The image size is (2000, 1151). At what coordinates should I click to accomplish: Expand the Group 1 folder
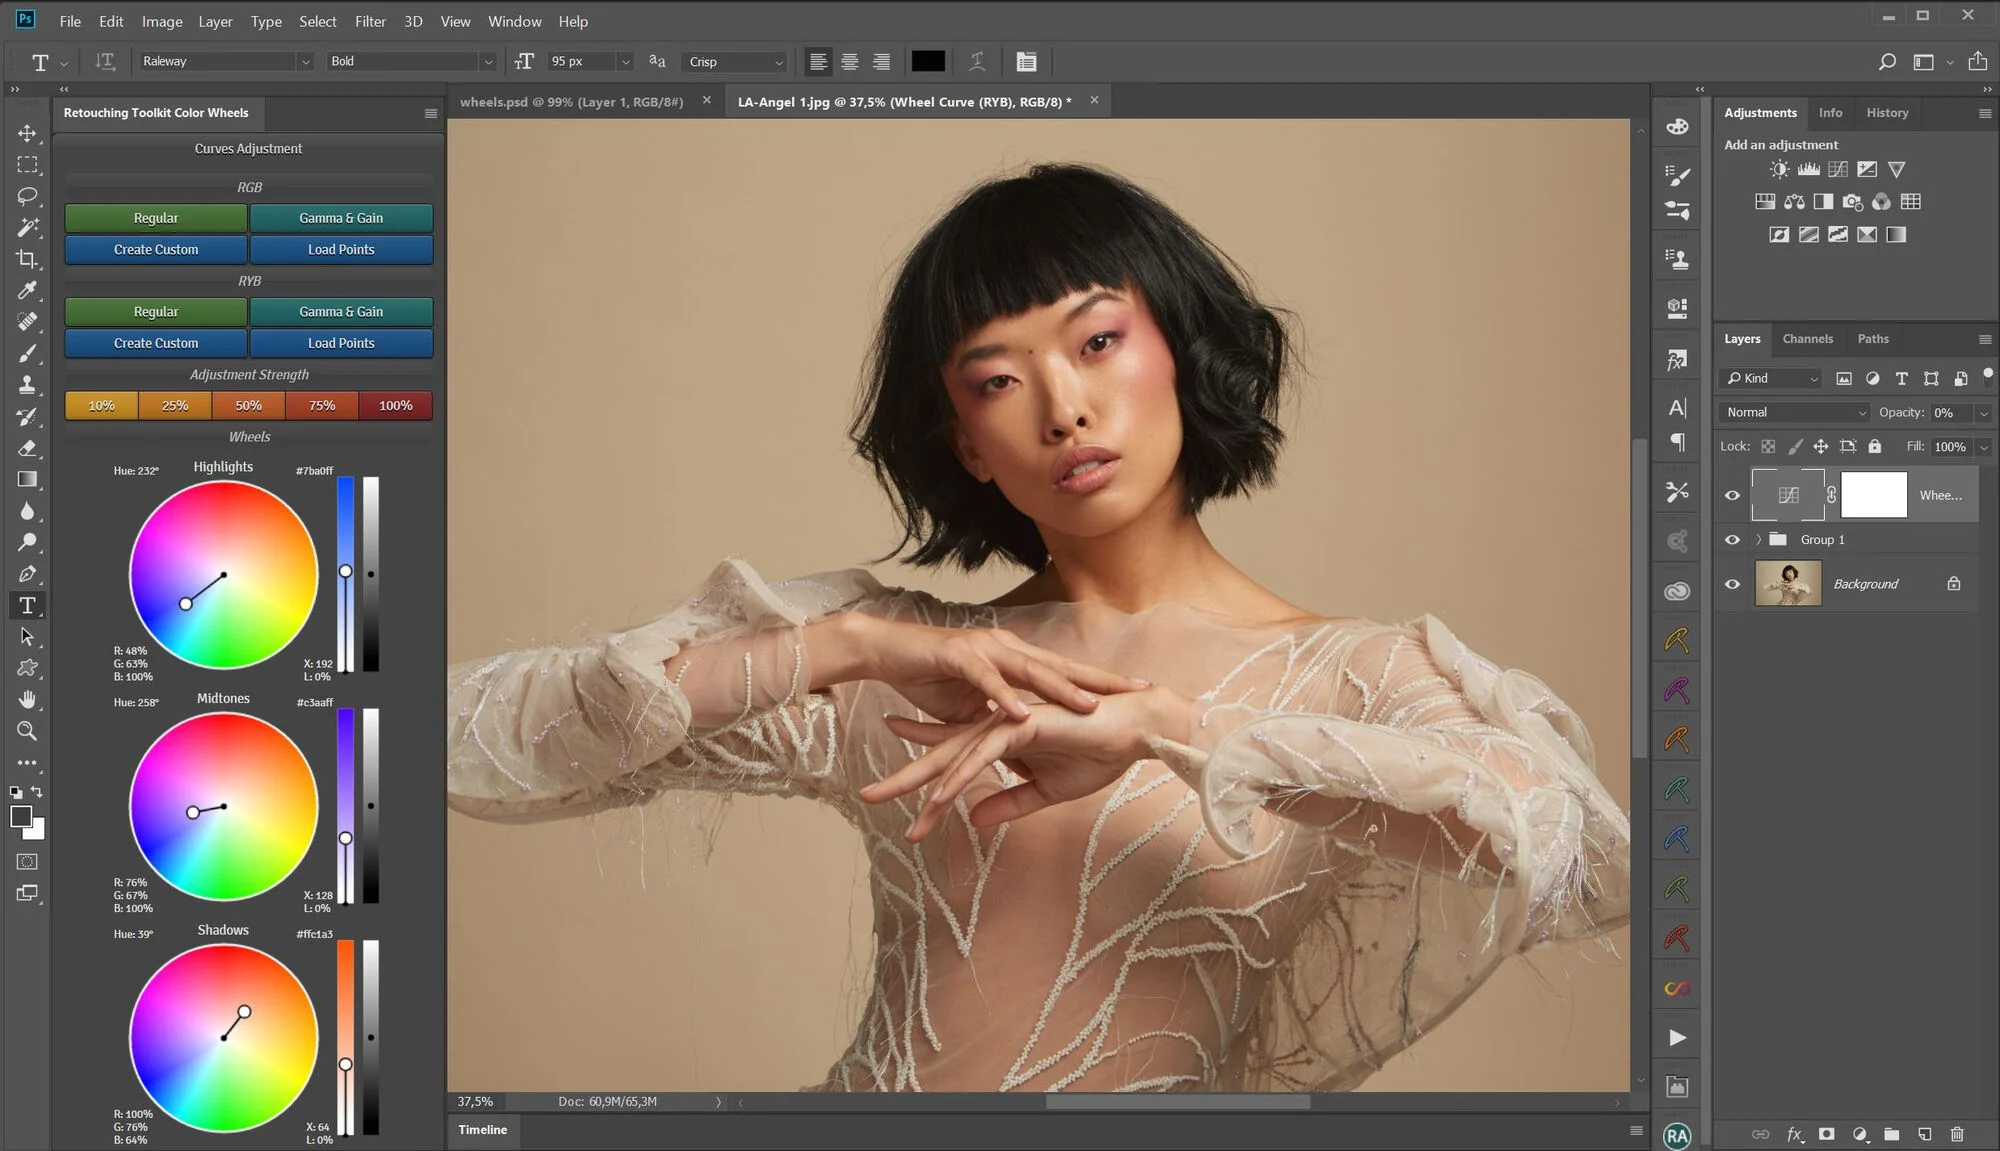pos(1759,540)
